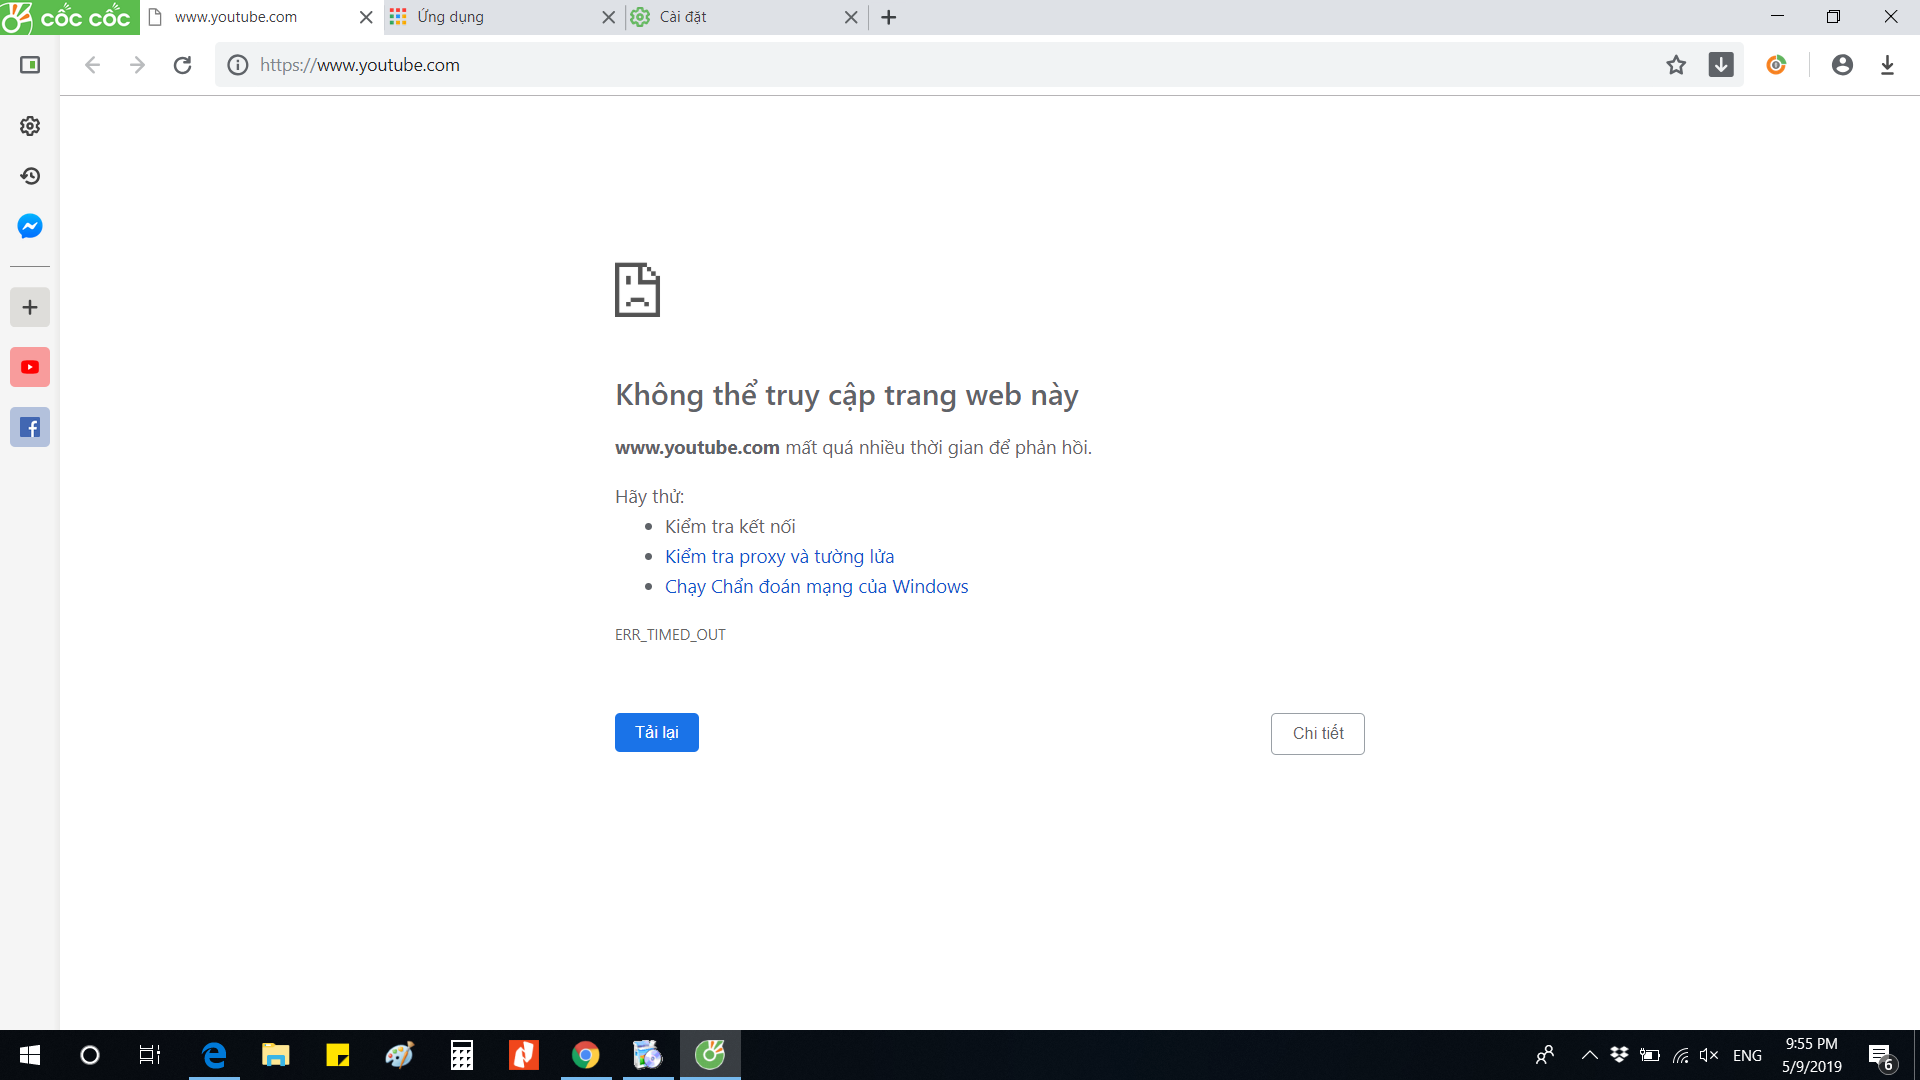Switch to the Cài đặt tab

tap(747, 17)
